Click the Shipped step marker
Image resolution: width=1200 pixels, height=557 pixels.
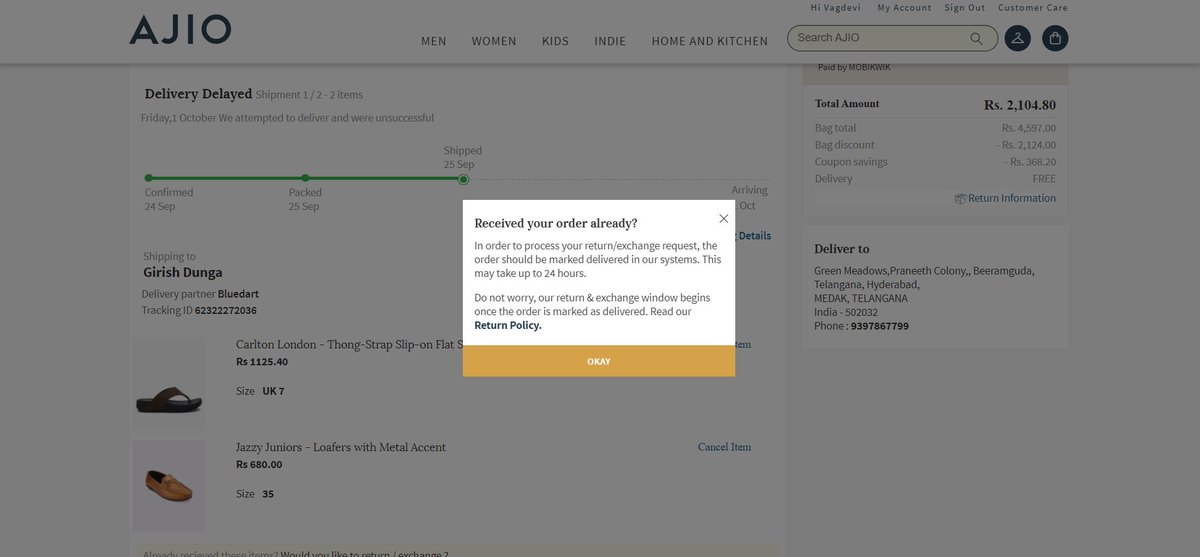pos(463,179)
